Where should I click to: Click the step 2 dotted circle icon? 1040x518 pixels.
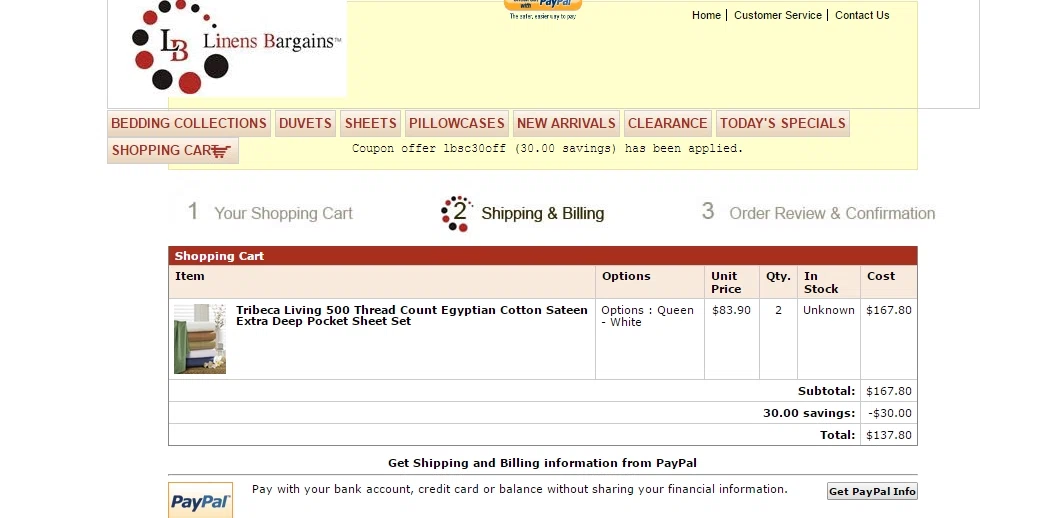(456, 213)
